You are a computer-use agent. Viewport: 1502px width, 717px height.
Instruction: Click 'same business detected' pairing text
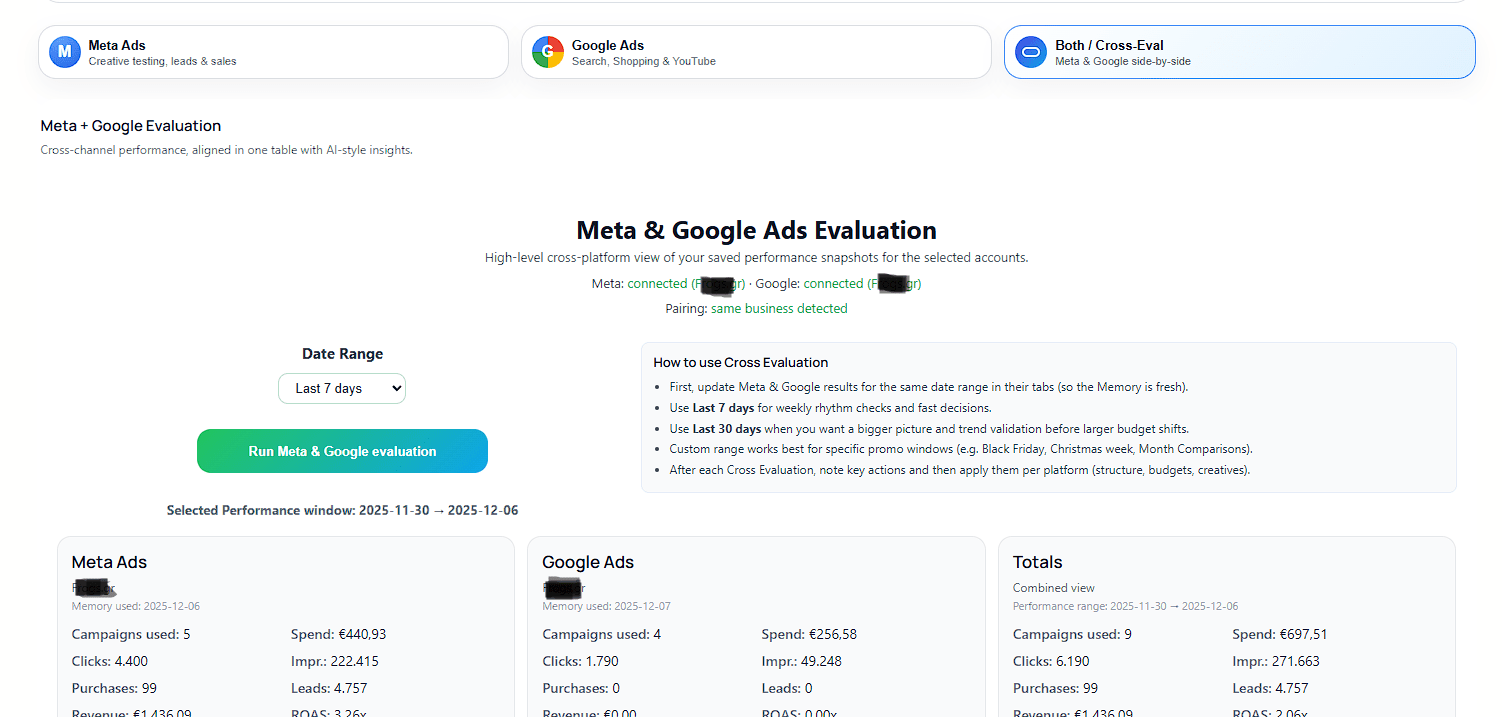click(779, 309)
